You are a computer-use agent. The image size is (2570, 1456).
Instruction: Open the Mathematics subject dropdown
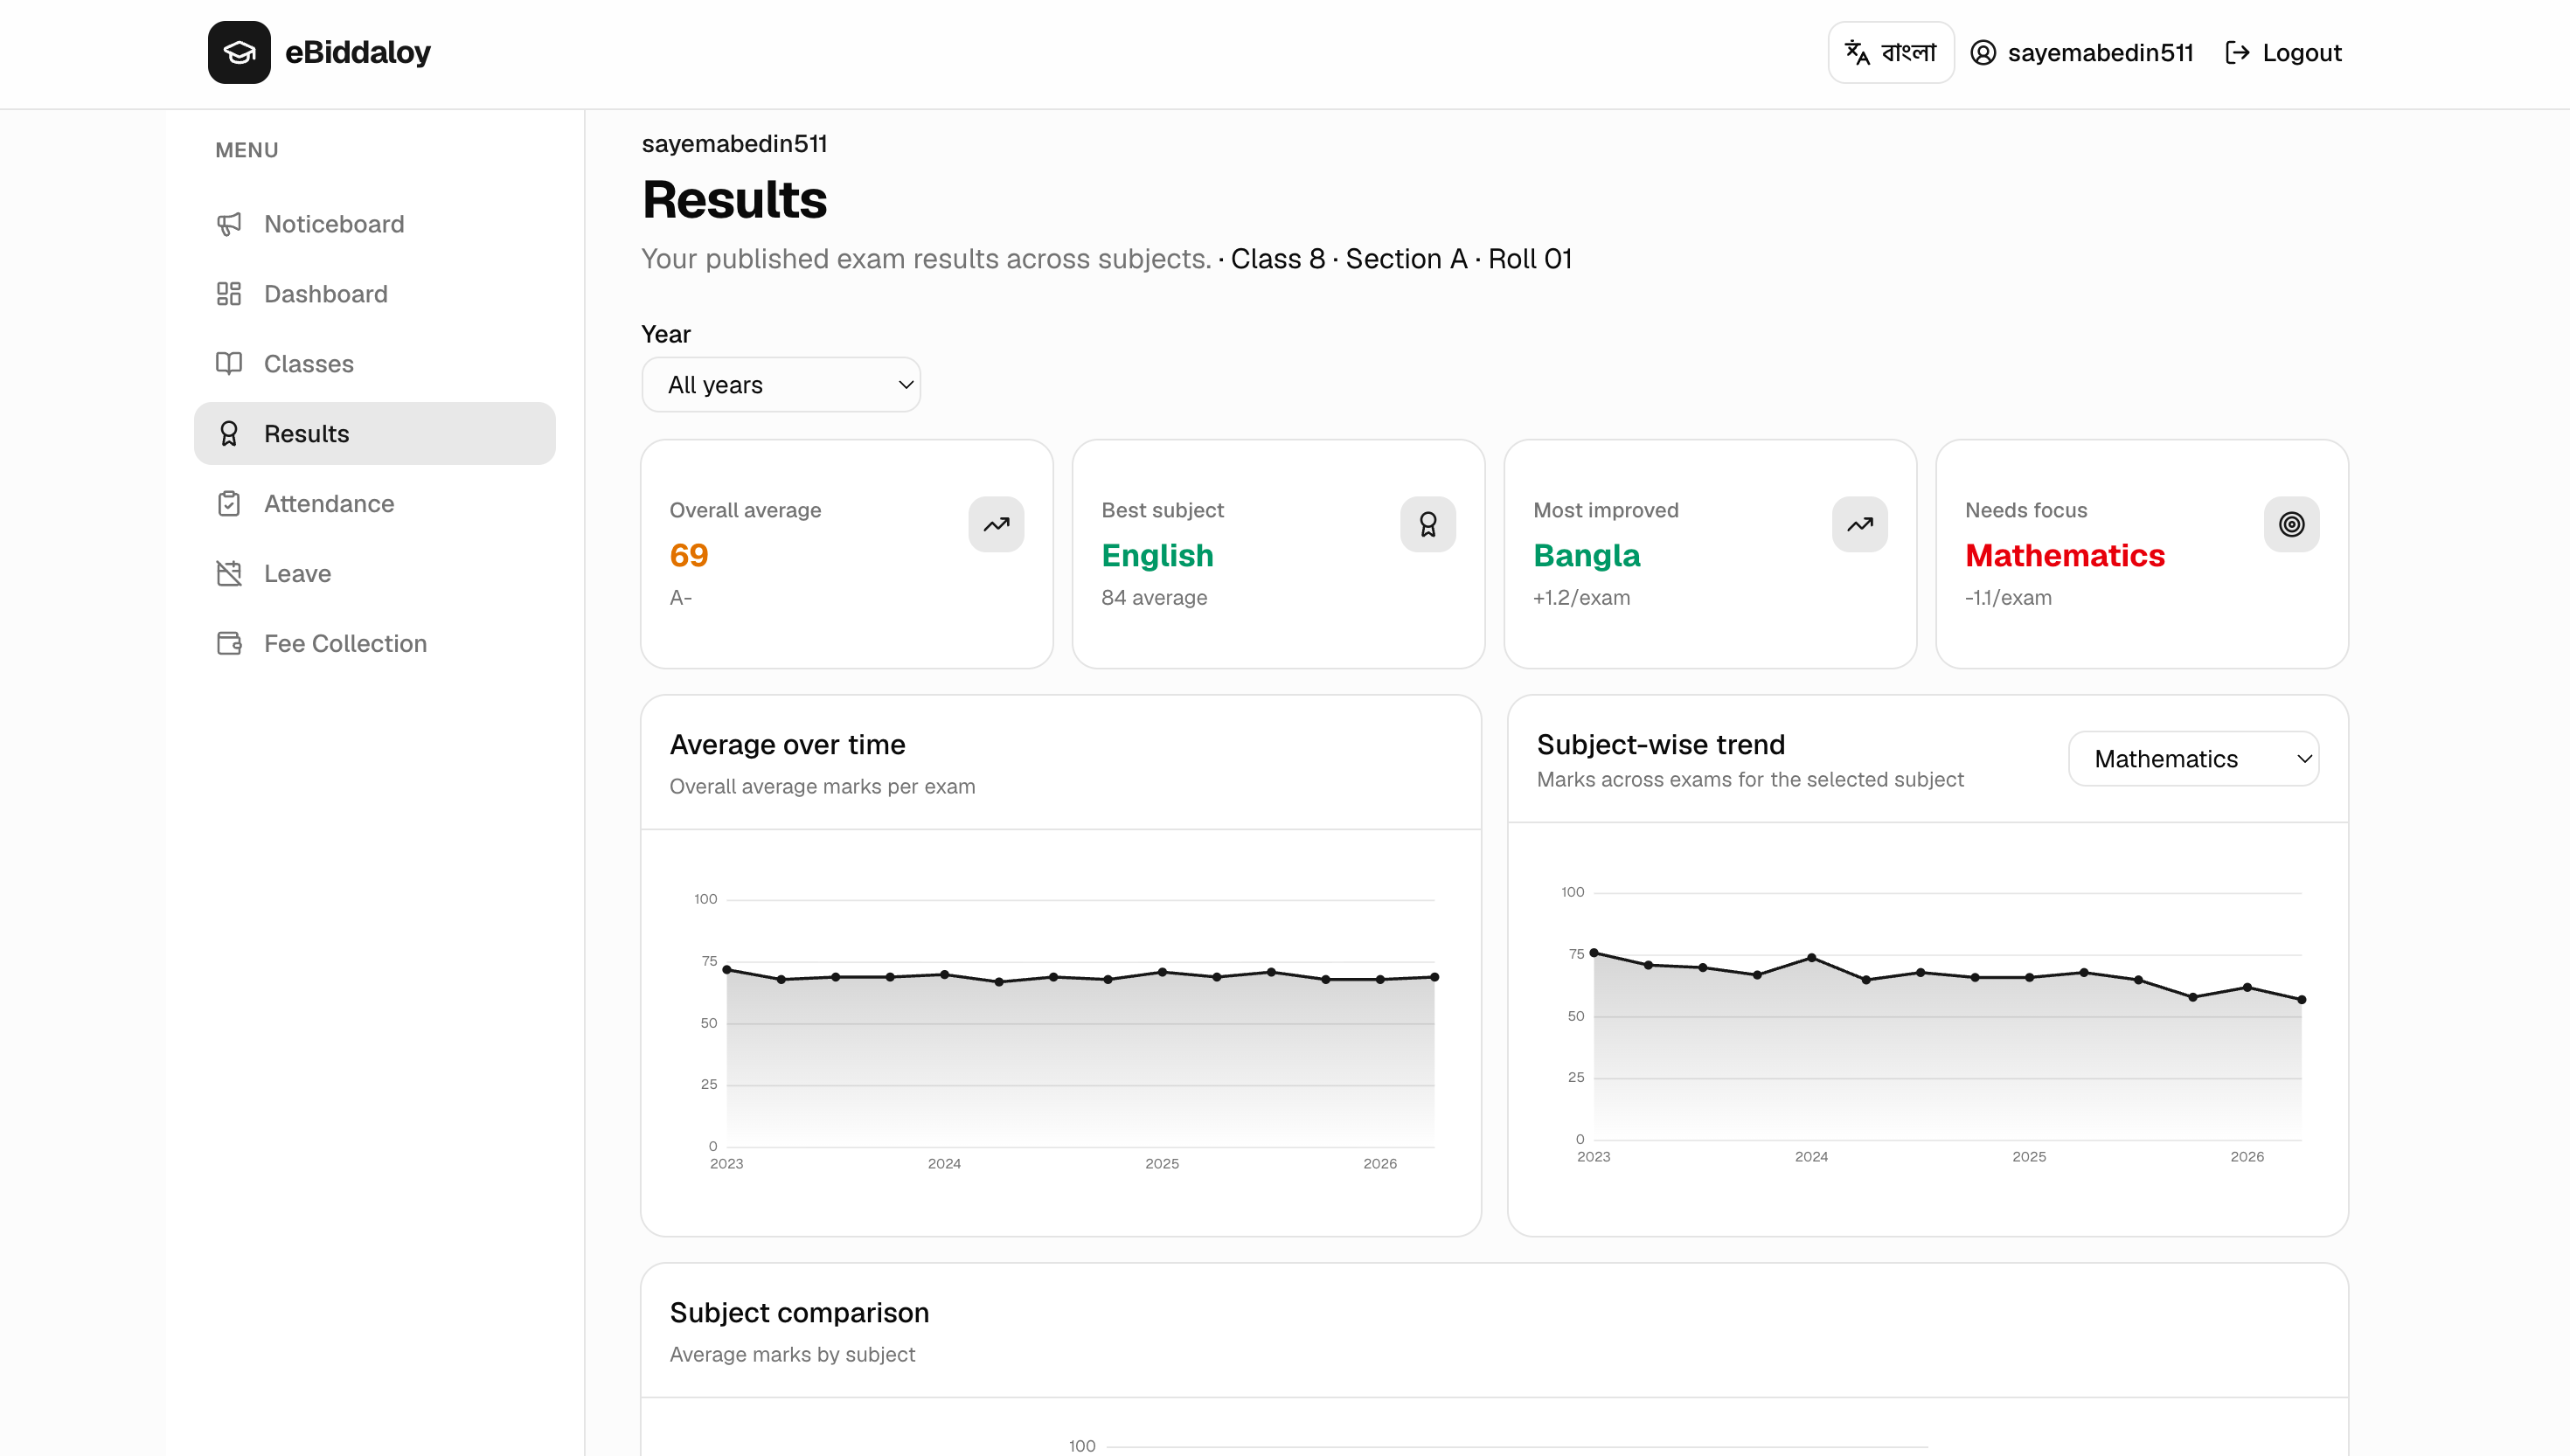click(x=2194, y=759)
